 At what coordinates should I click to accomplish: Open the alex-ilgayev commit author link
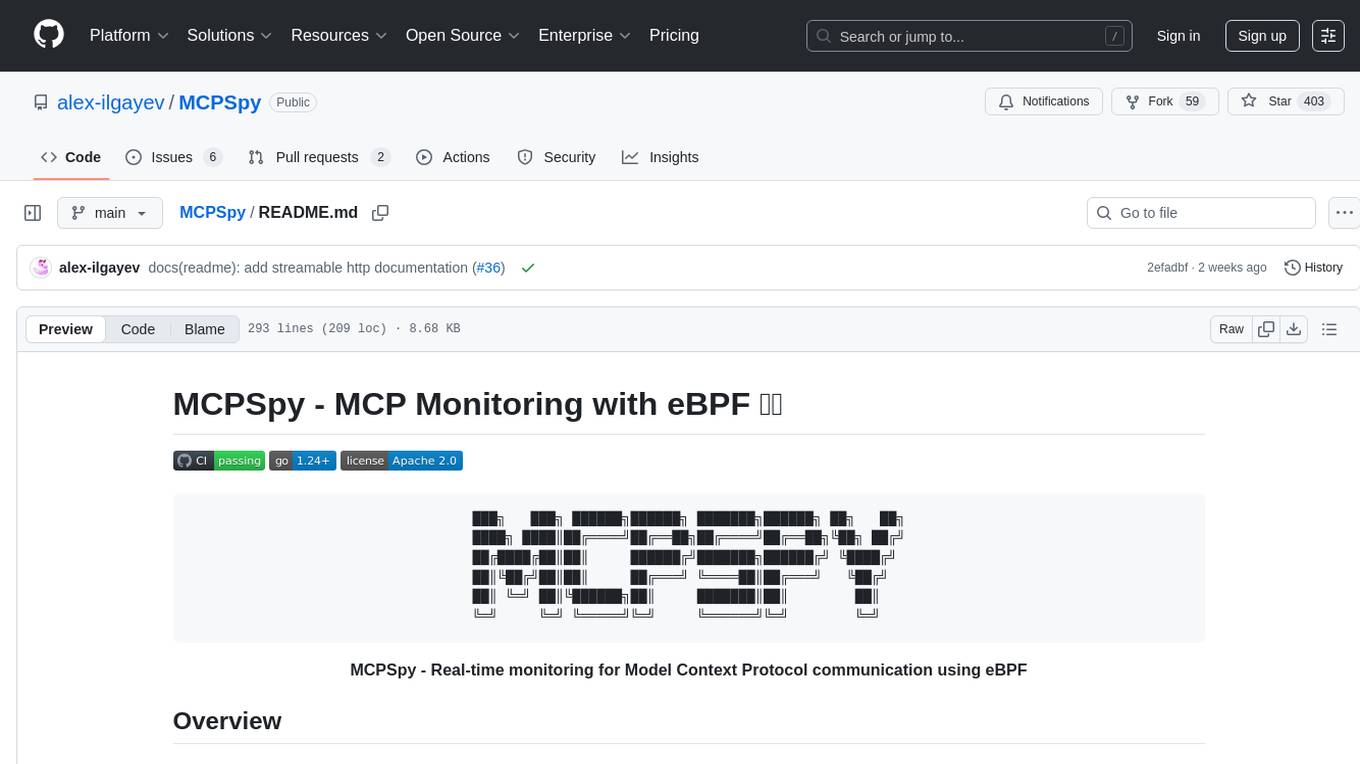pos(99,267)
